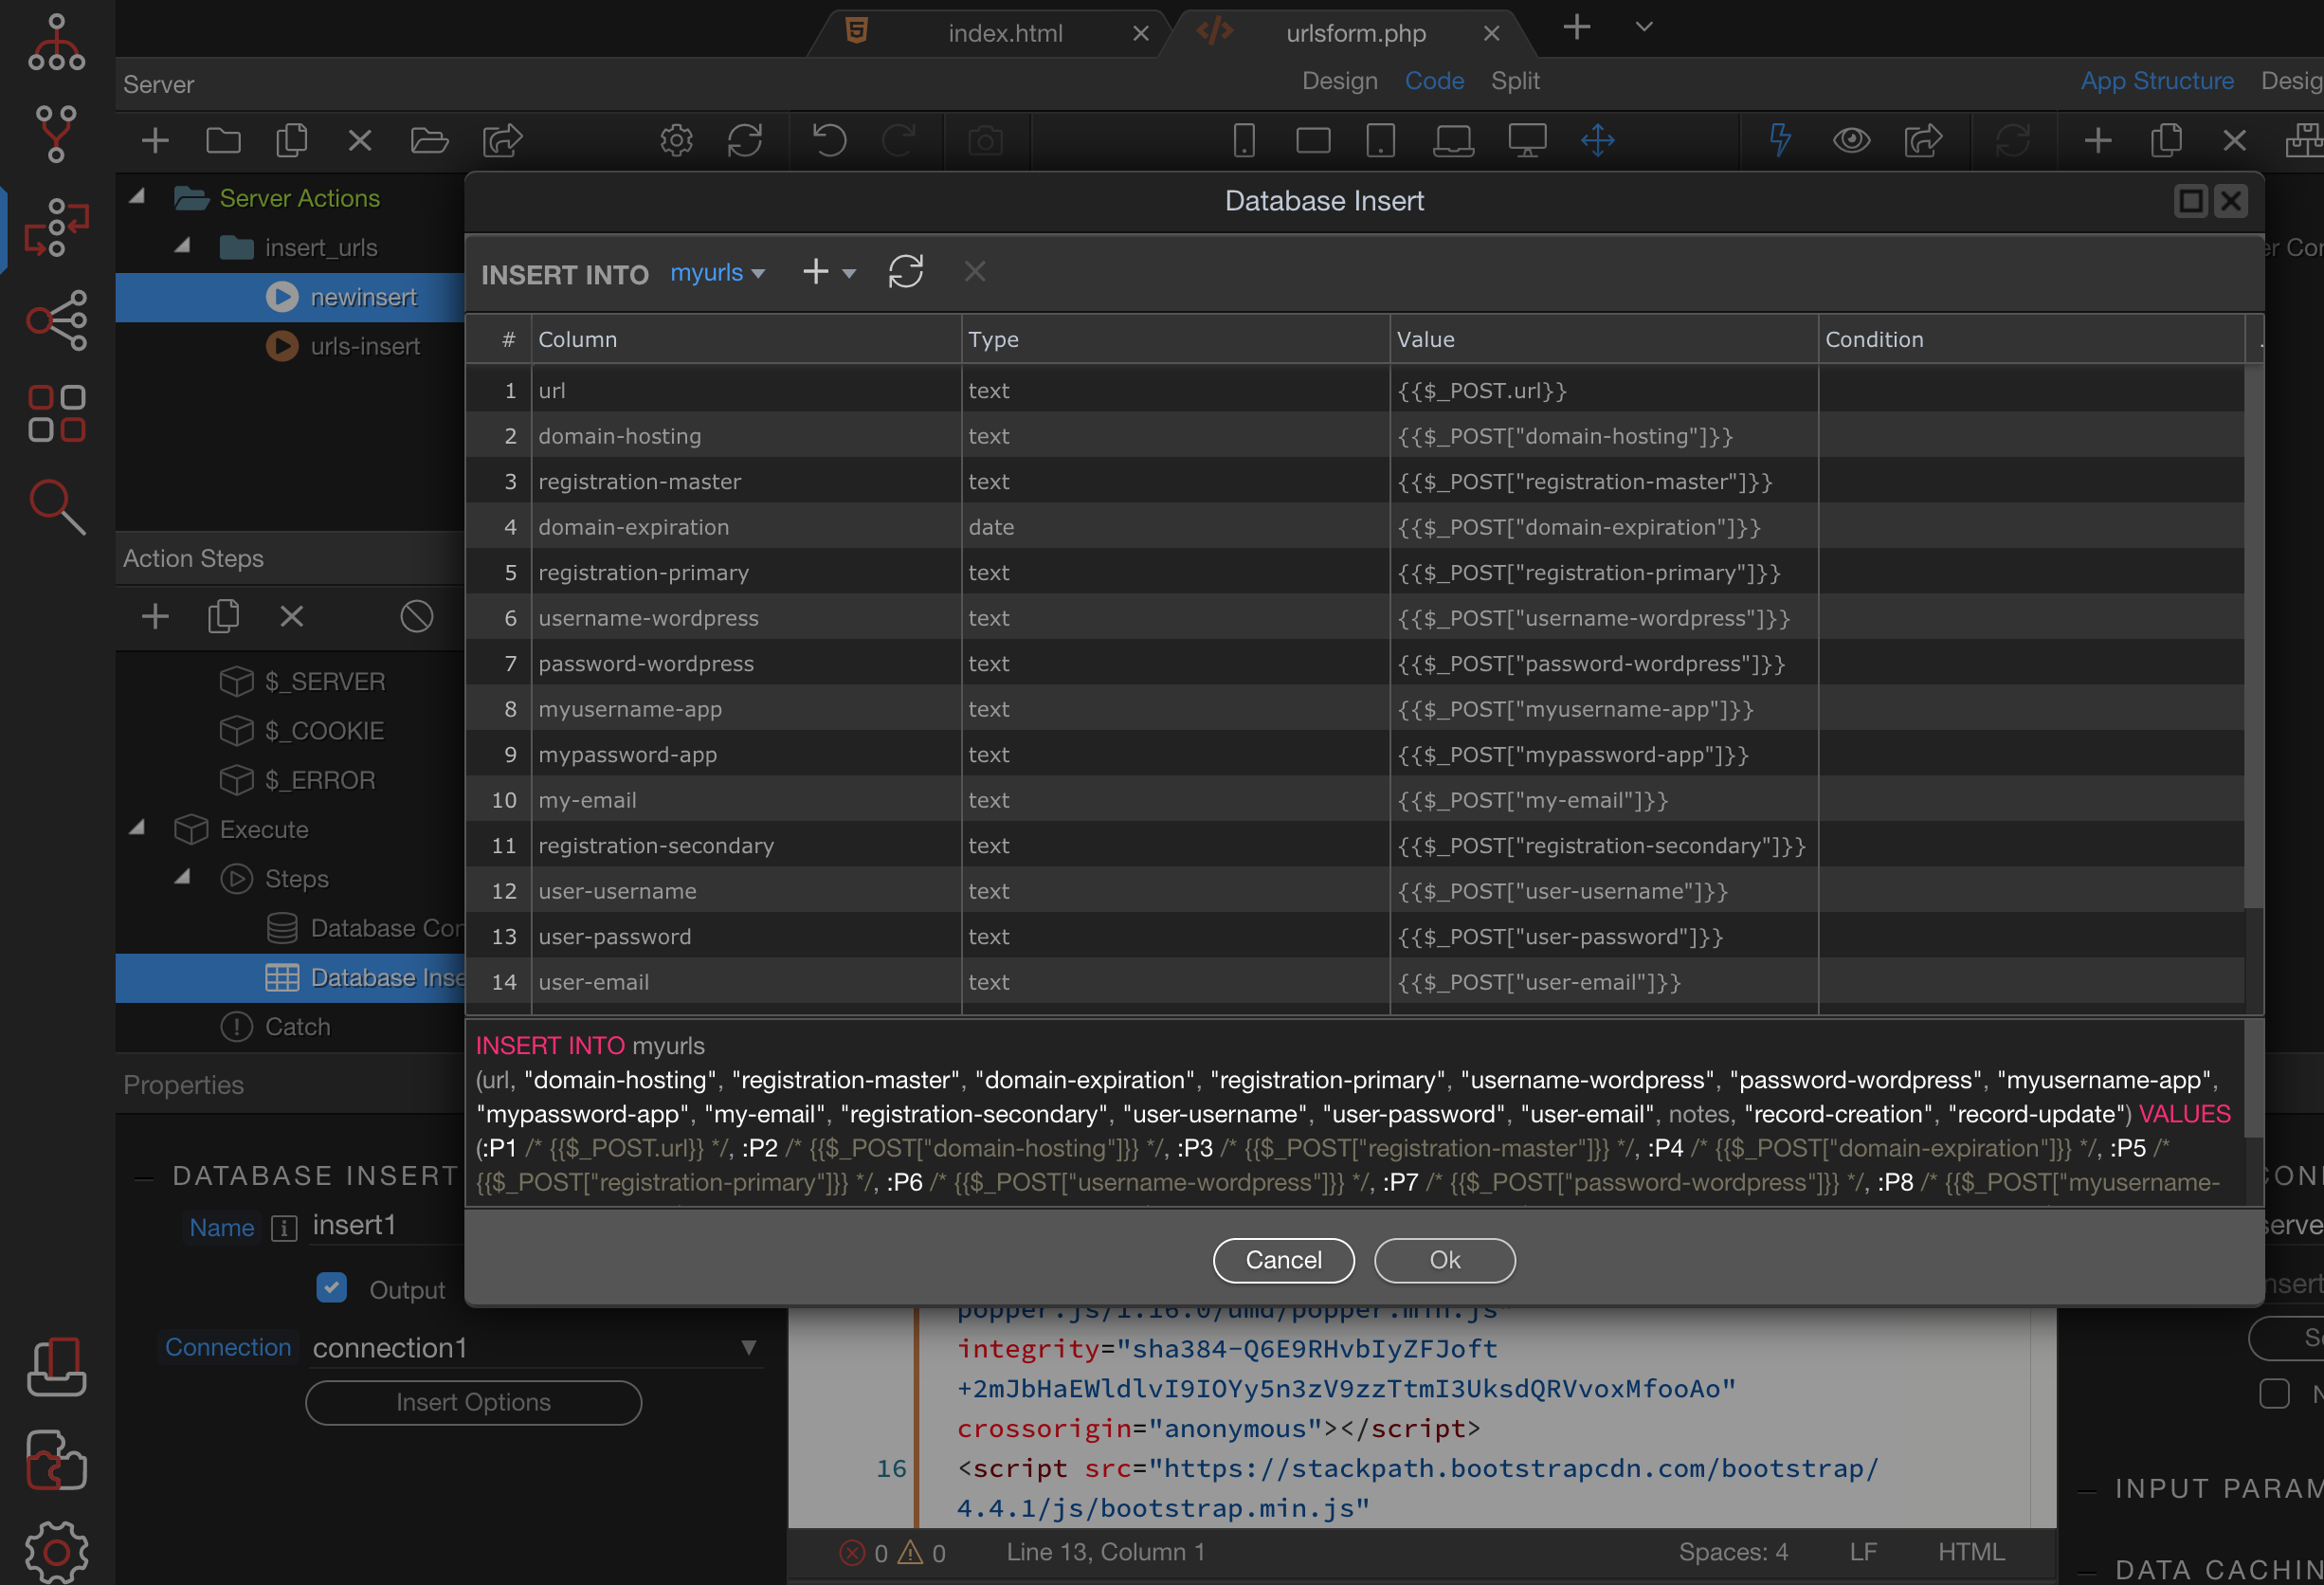Image resolution: width=2324 pixels, height=1585 pixels.
Task: Switch to the Split view
Action: coord(1514,81)
